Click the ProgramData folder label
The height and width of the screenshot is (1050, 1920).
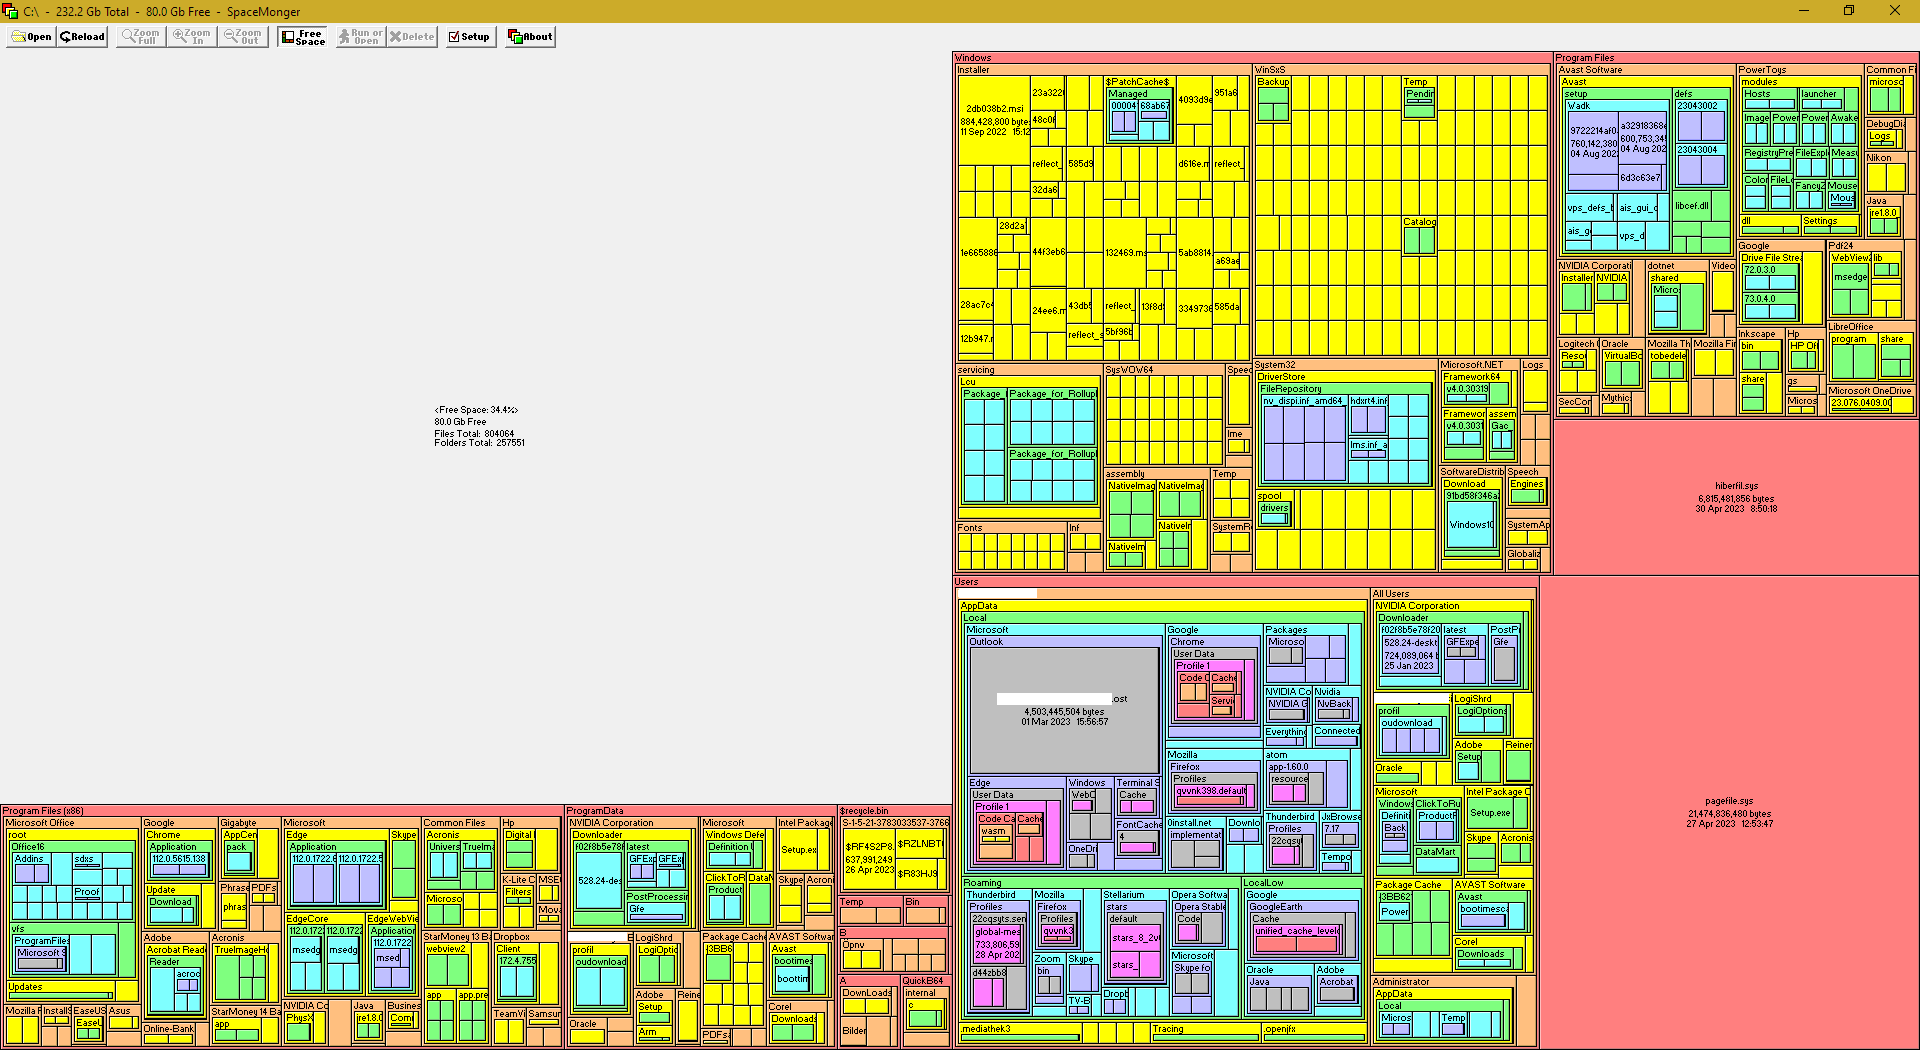click(594, 811)
